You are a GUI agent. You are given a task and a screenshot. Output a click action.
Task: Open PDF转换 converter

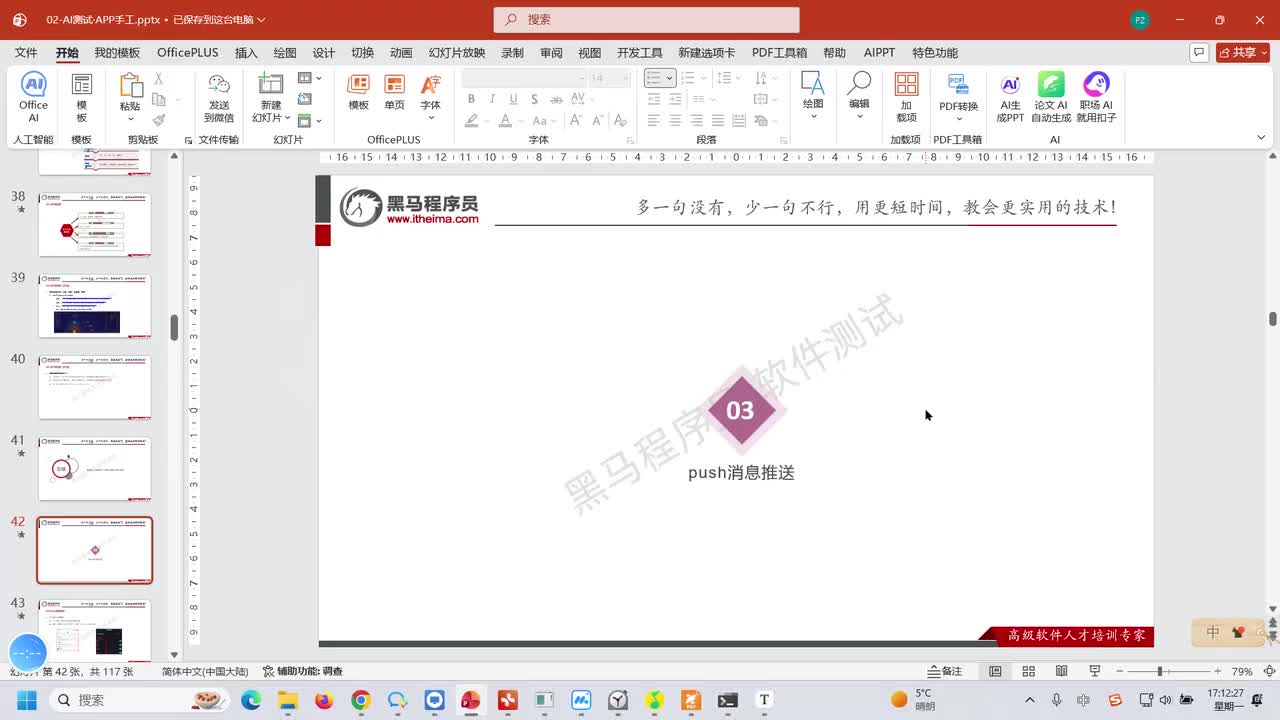click(x=958, y=97)
